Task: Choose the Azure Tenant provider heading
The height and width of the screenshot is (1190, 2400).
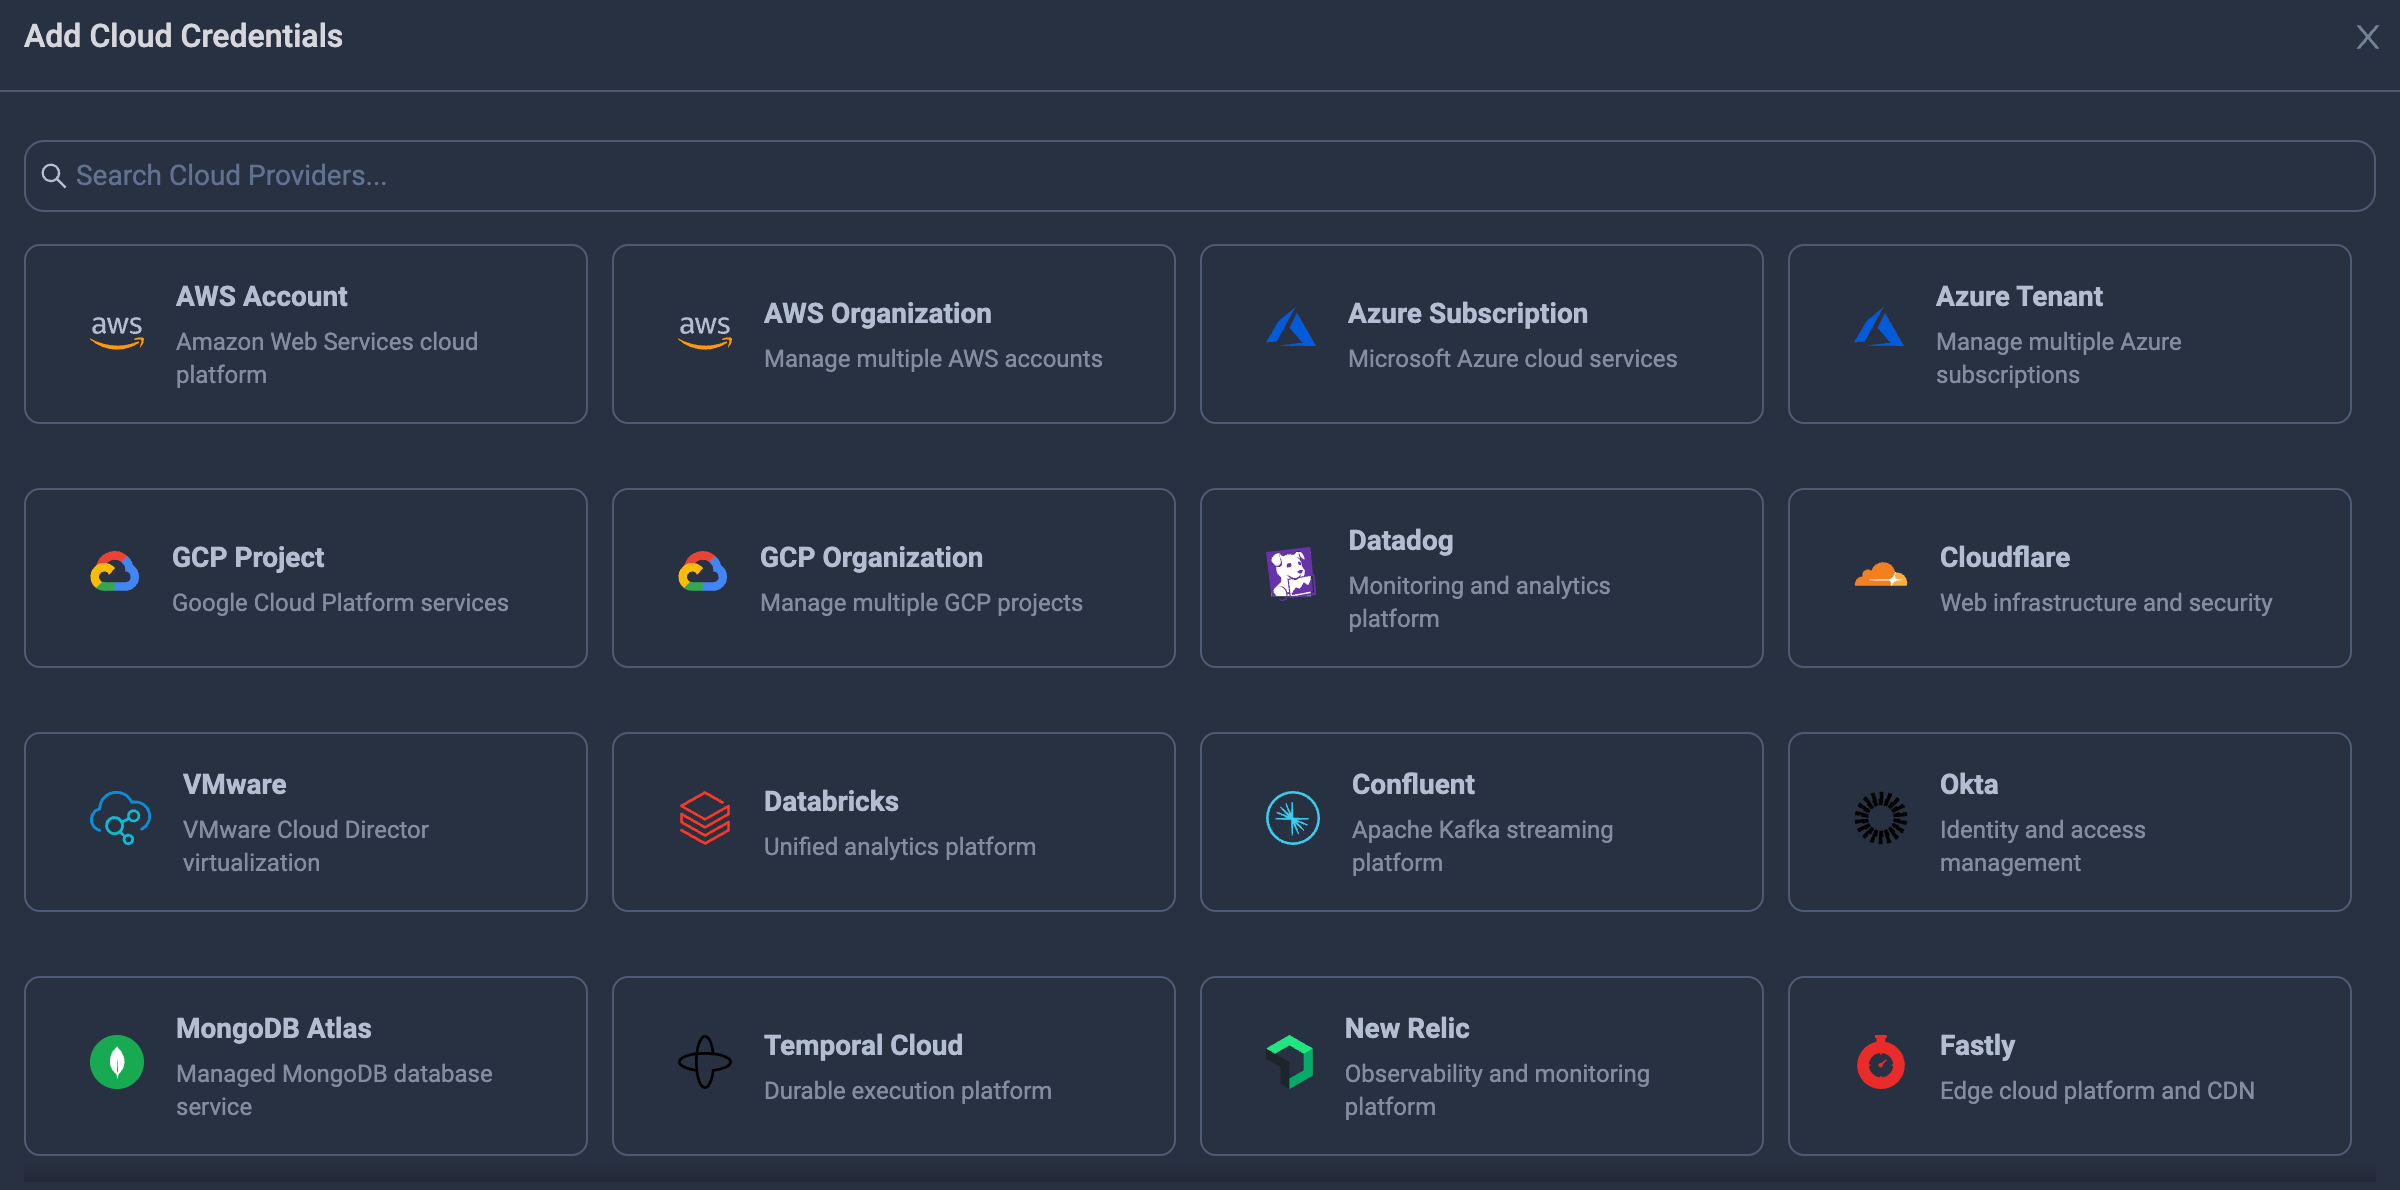Action: [x=2018, y=296]
